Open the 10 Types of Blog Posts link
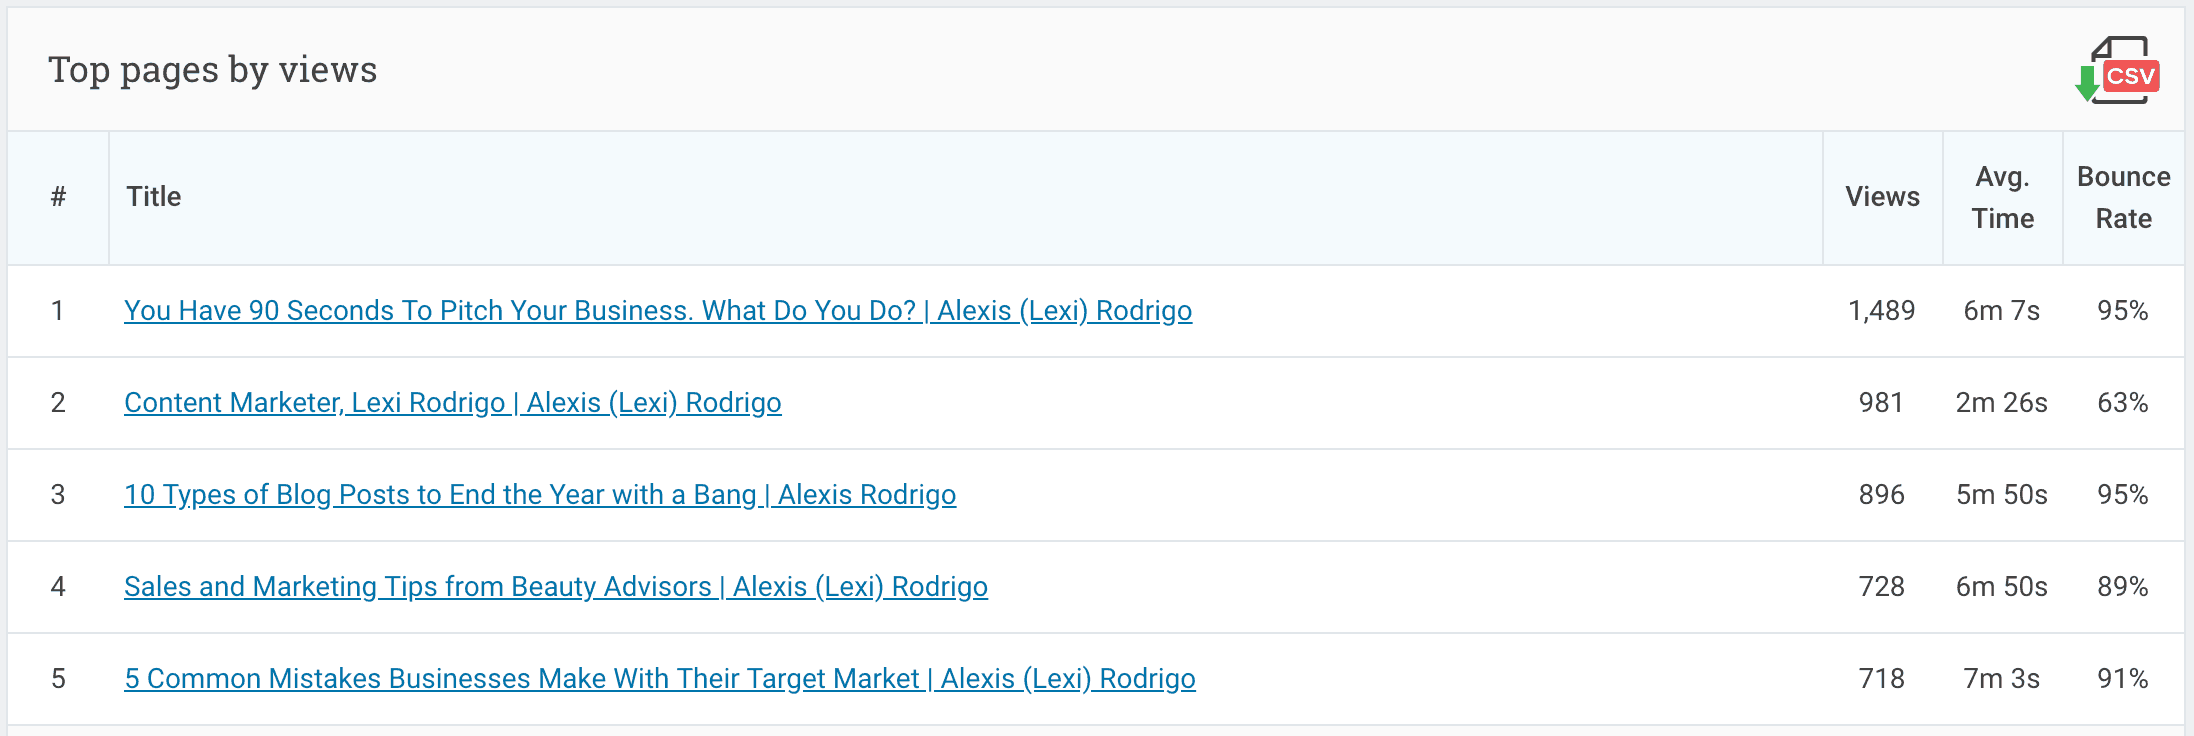The image size is (2194, 736). 540,495
